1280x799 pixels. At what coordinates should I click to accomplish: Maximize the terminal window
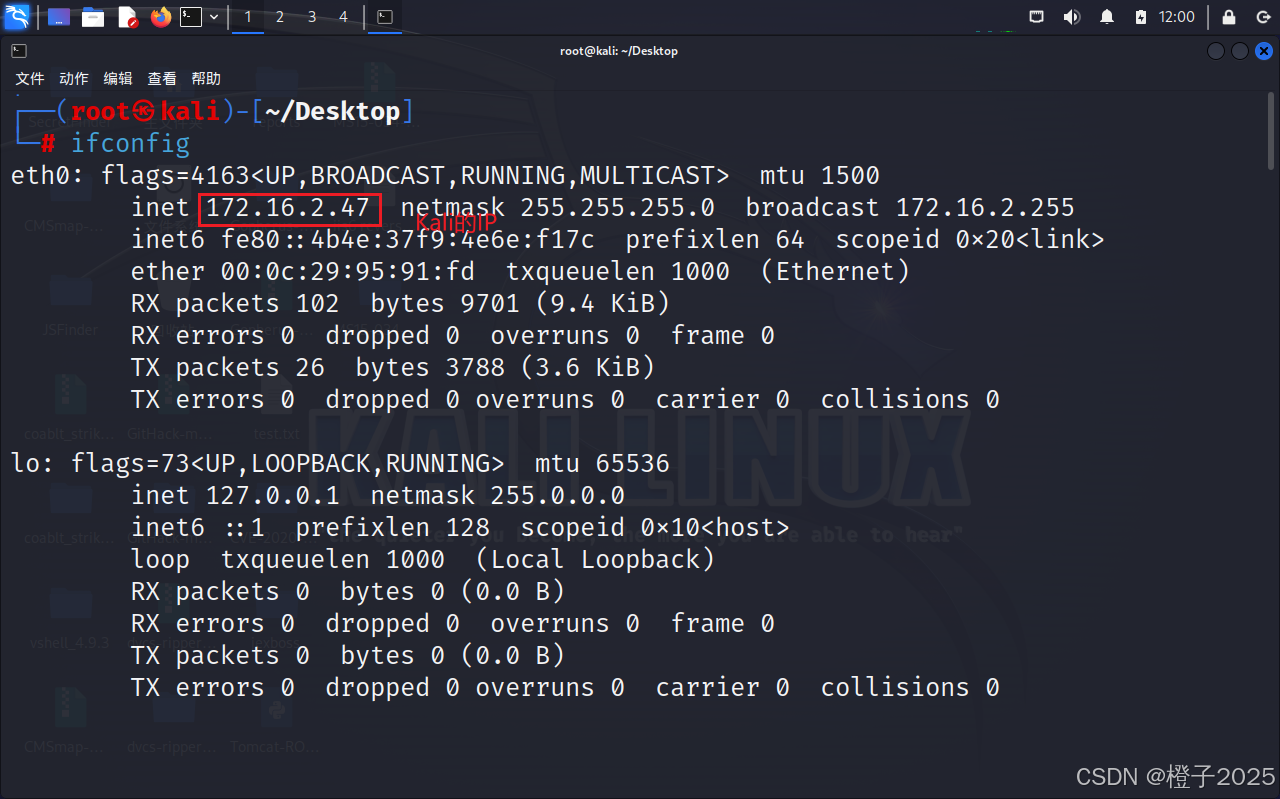coord(1240,51)
